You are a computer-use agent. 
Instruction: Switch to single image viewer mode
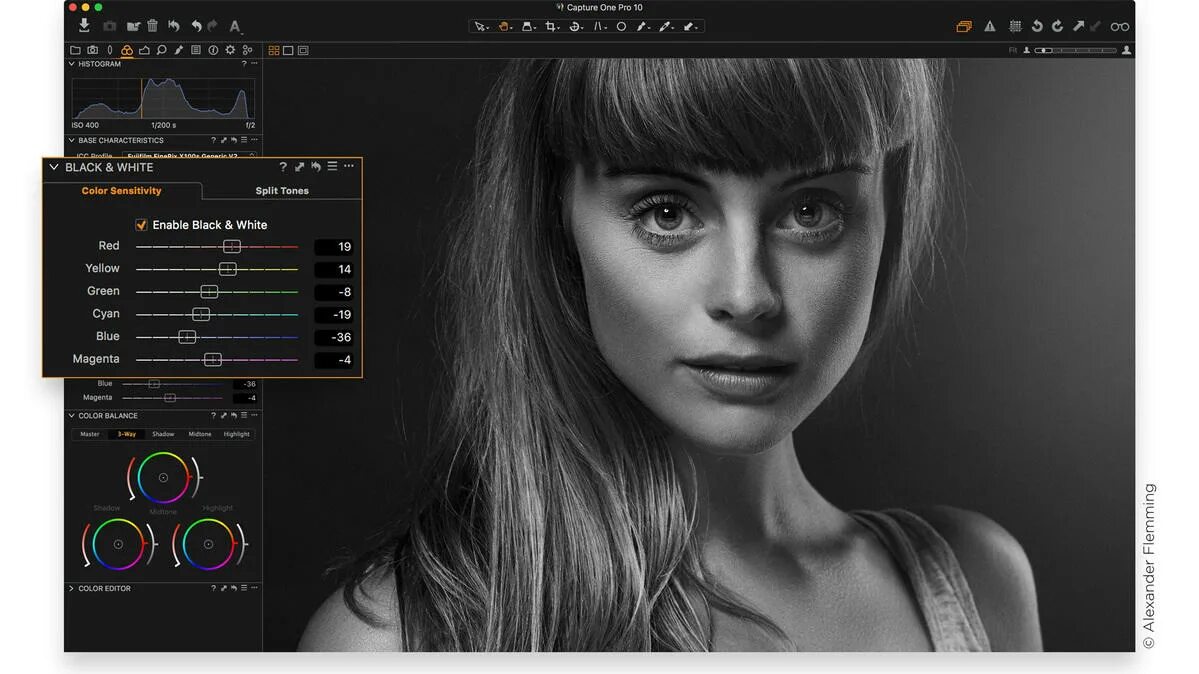[288, 50]
